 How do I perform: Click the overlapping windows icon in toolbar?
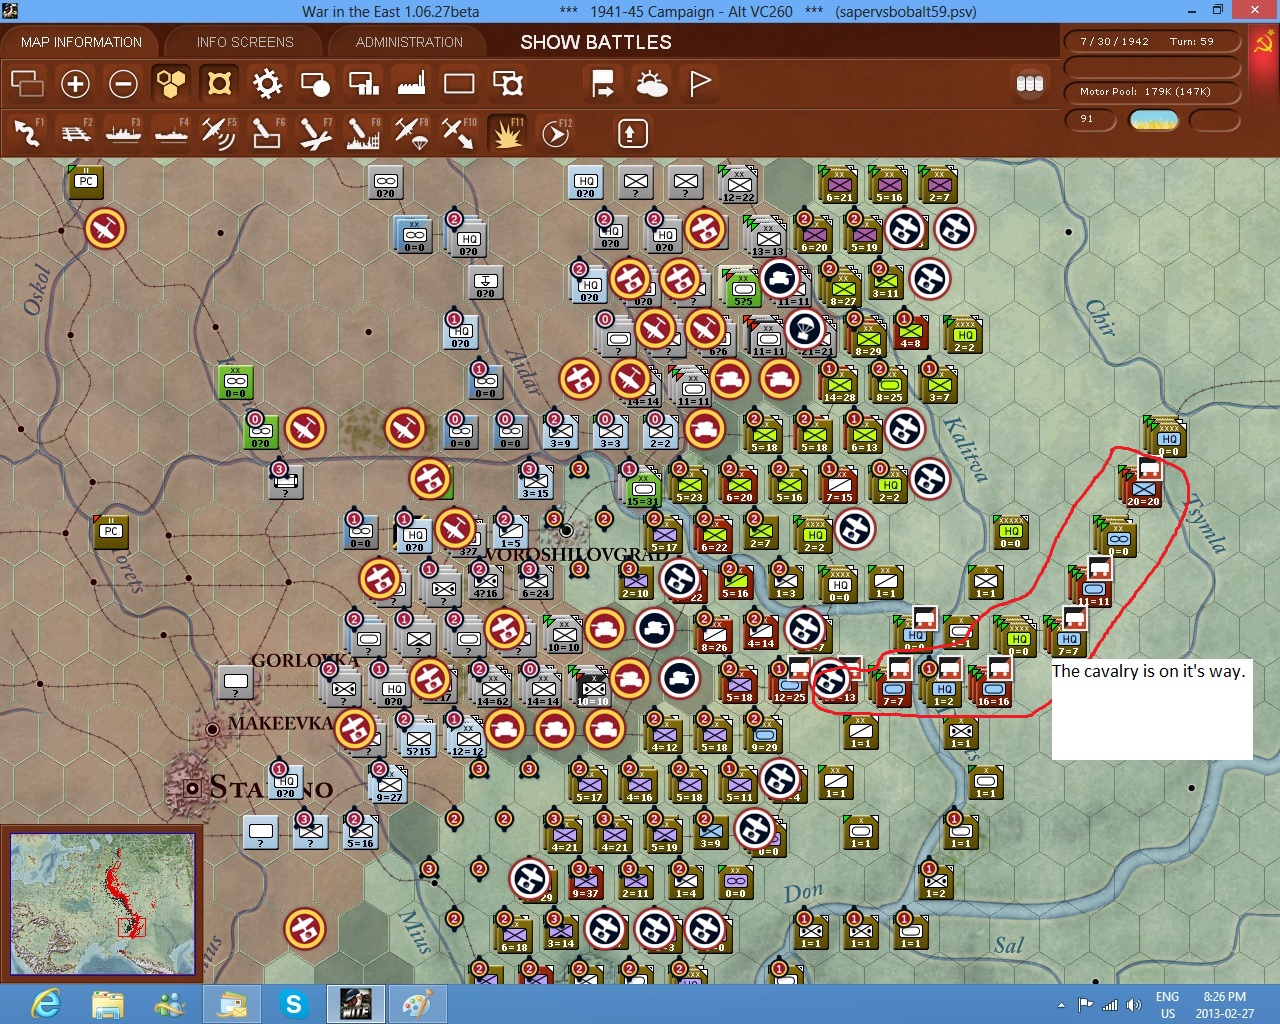pyautogui.click(x=27, y=84)
